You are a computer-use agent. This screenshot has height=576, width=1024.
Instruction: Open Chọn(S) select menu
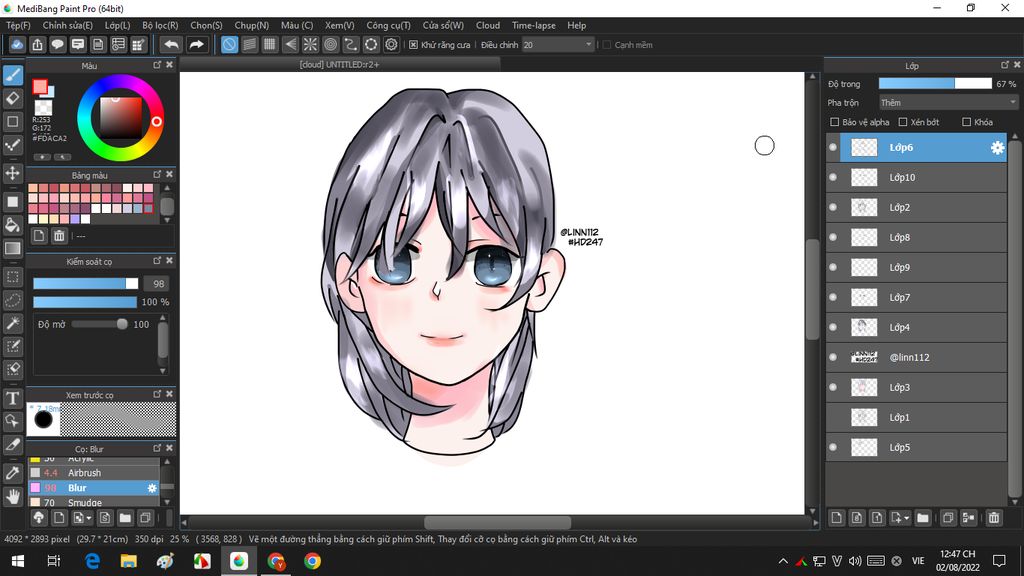[x=206, y=25]
